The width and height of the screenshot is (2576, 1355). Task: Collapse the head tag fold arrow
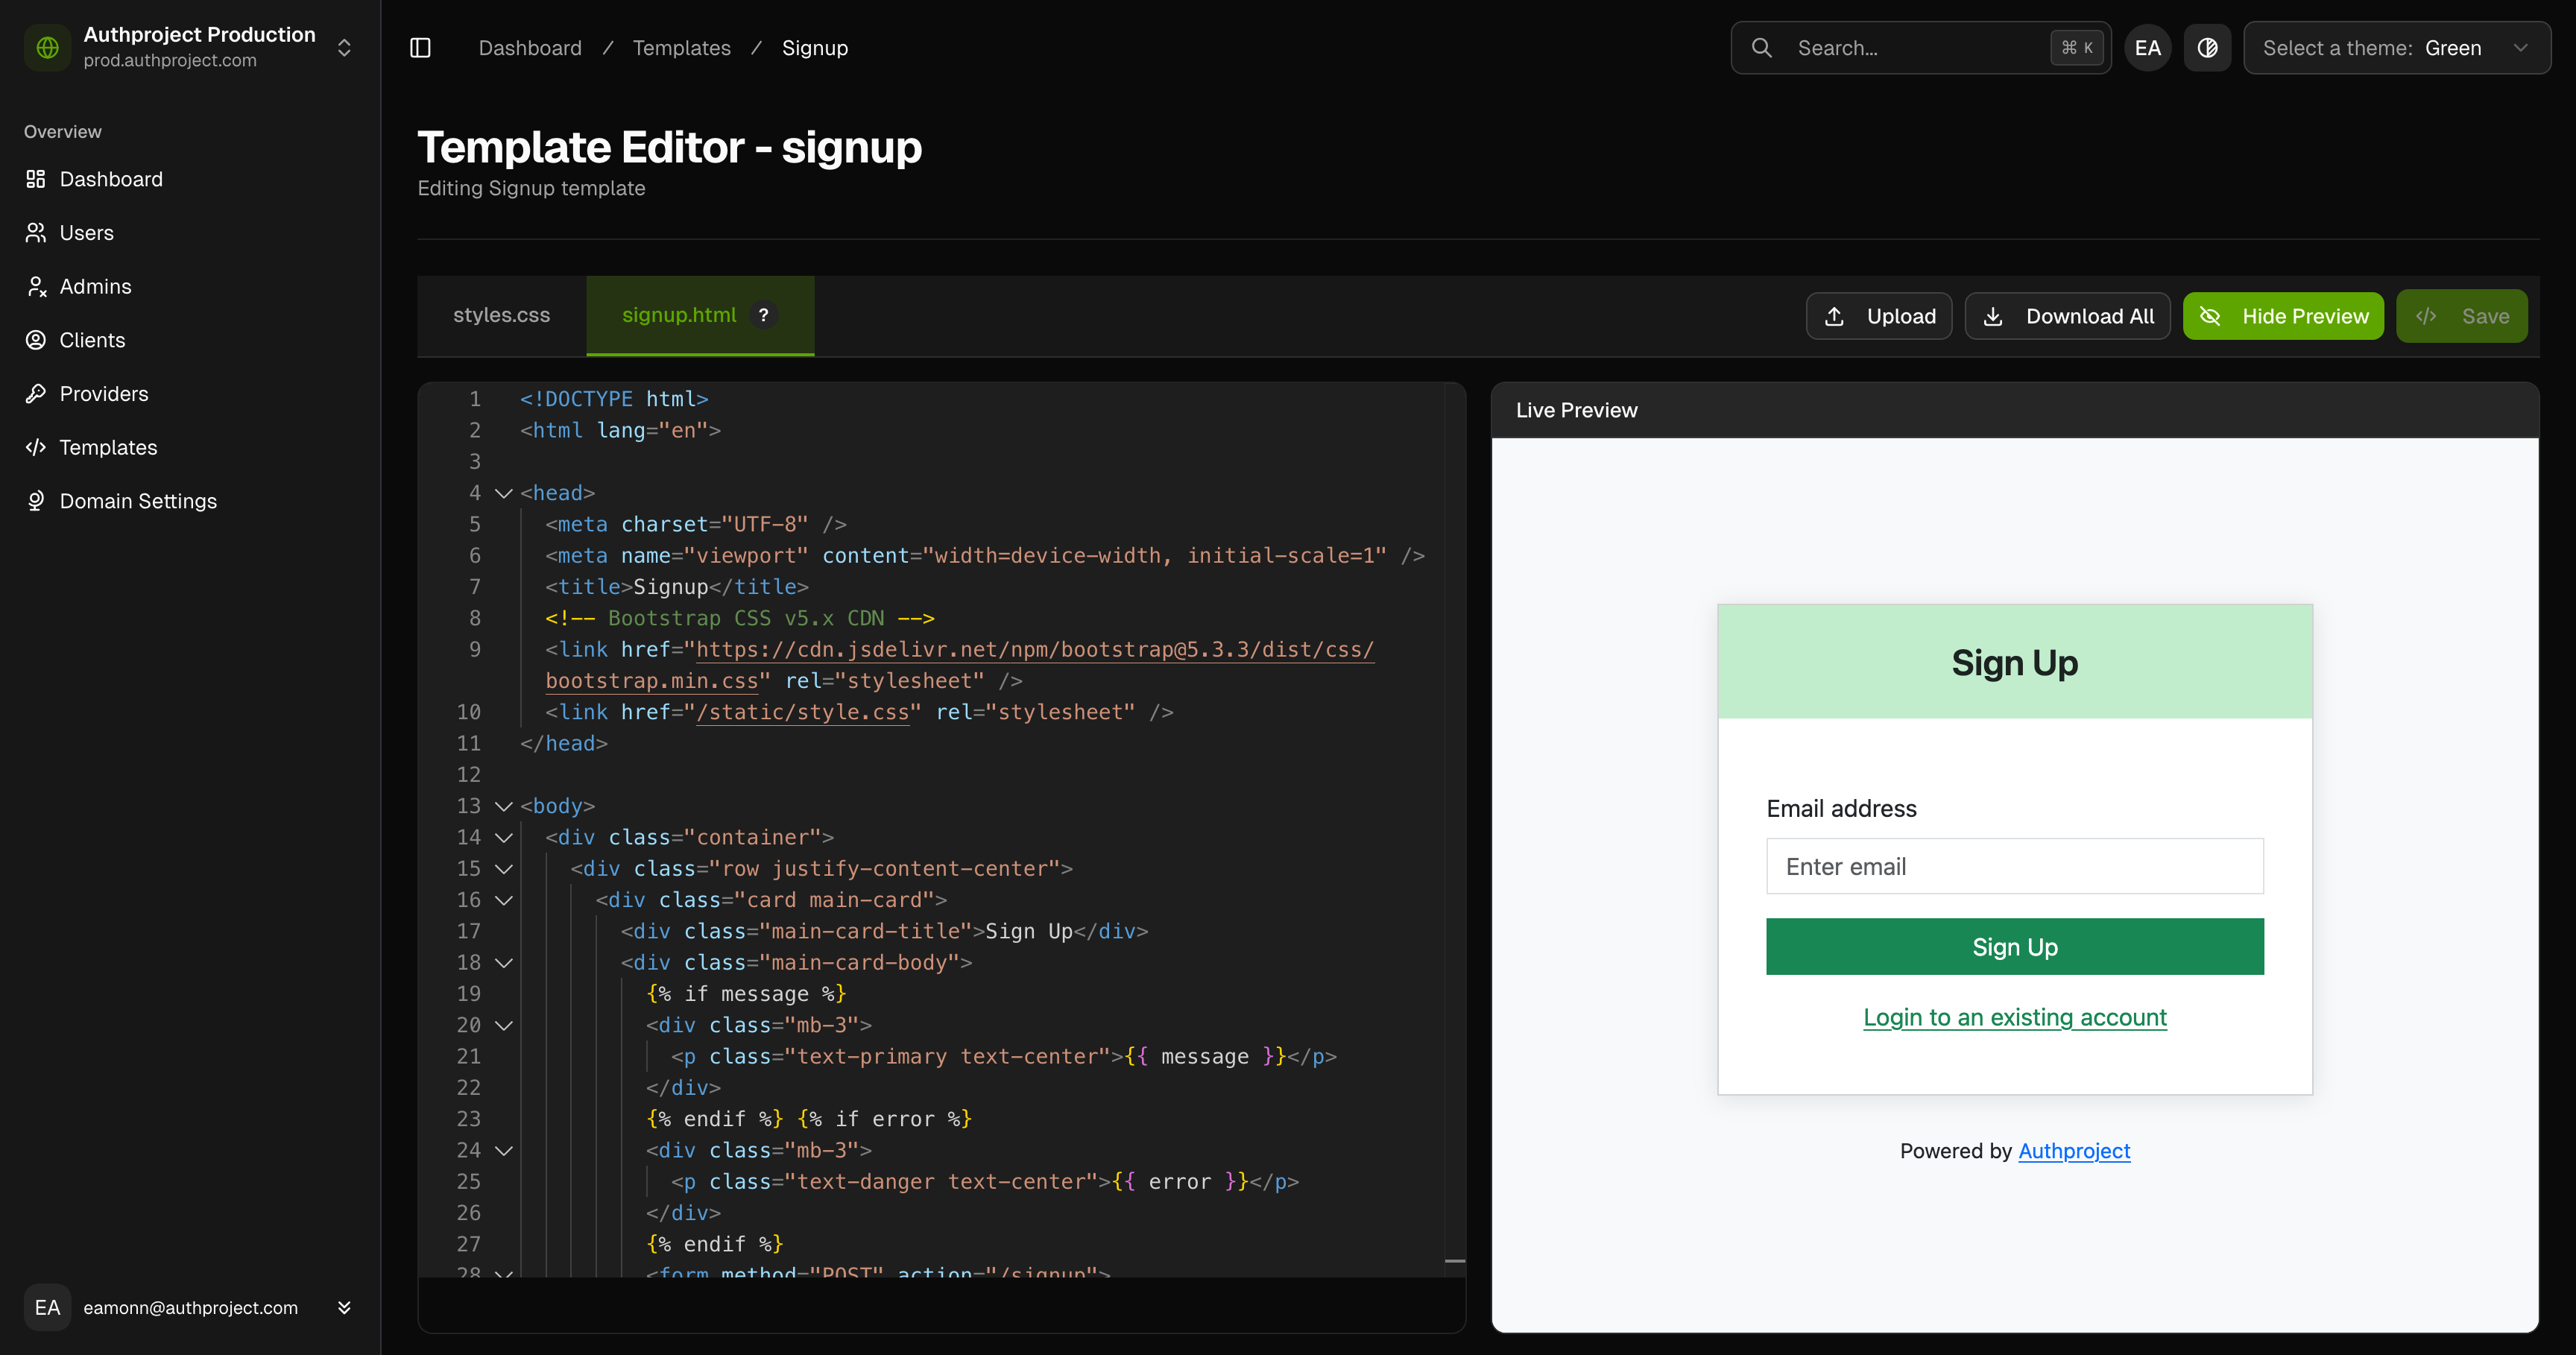pos(504,493)
